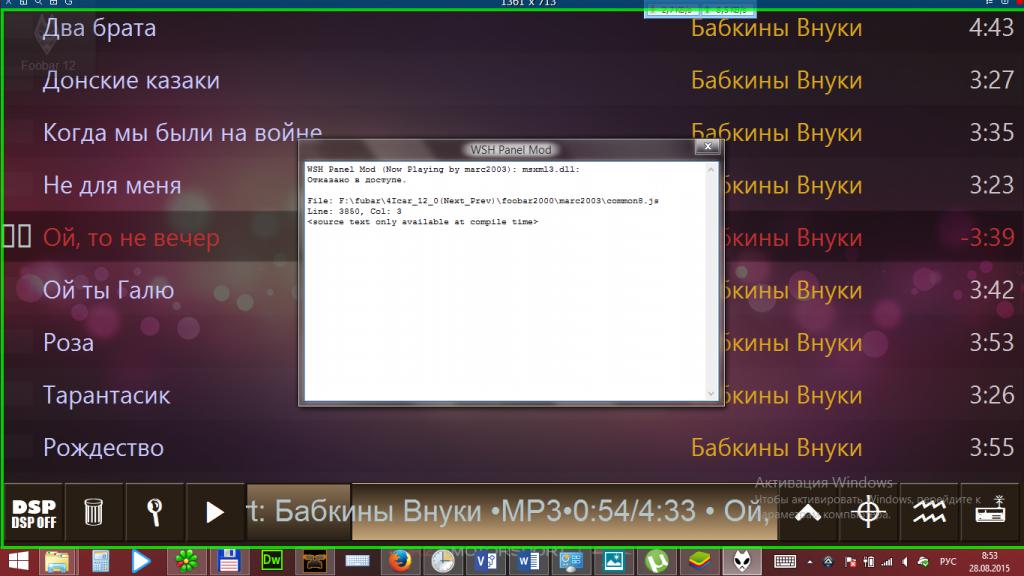Open the keyboard app icon left of Firefox
The height and width of the screenshot is (576, 1024).
[357, 561]
